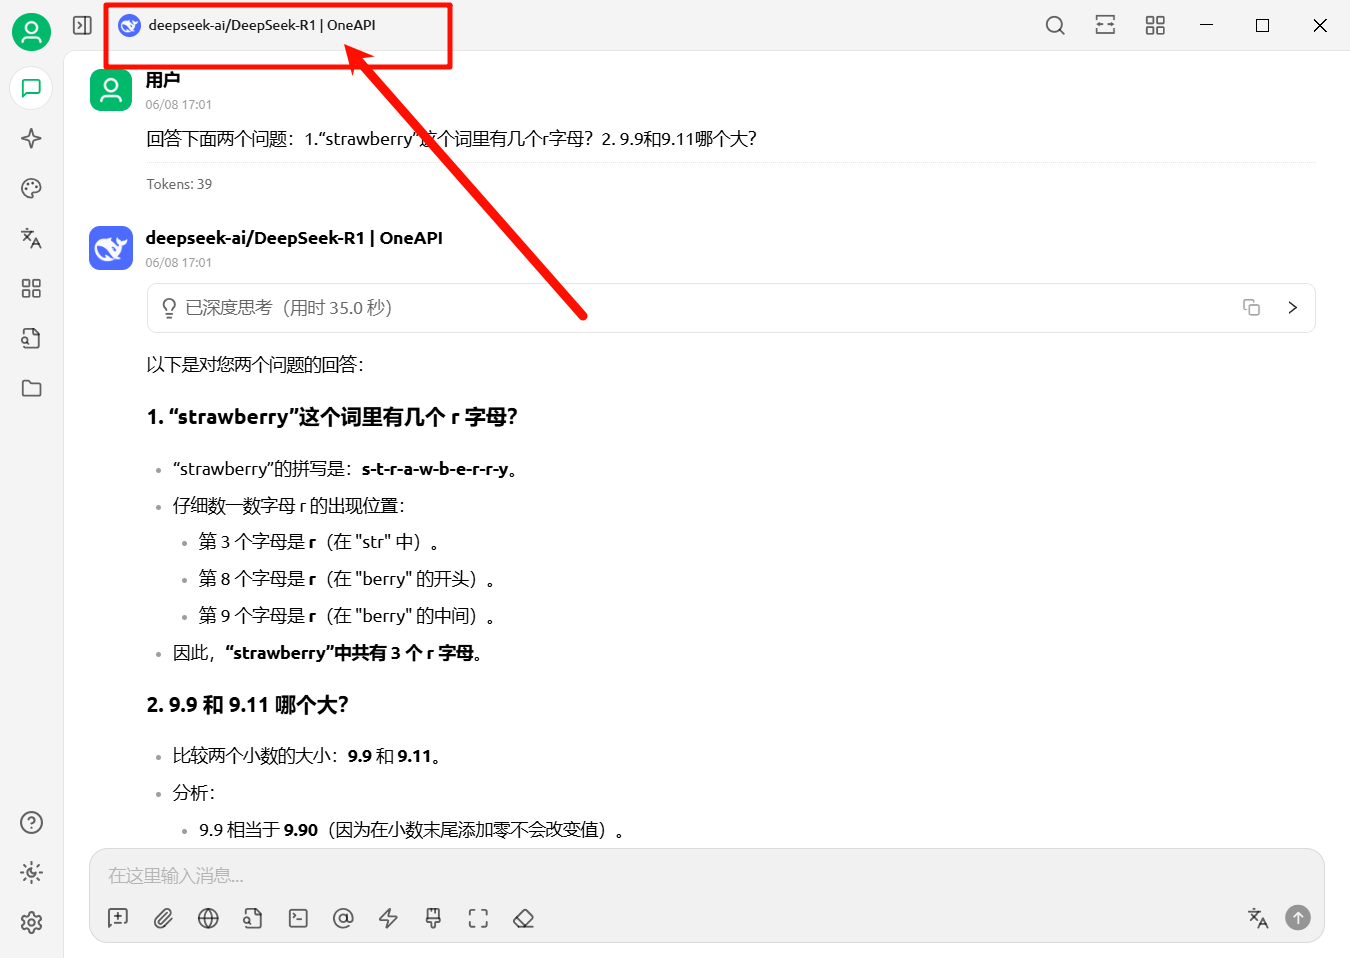1350x958 pixels.
Task: Click the knowledge base icon in input bar
Action: click(x=253, y=918)
